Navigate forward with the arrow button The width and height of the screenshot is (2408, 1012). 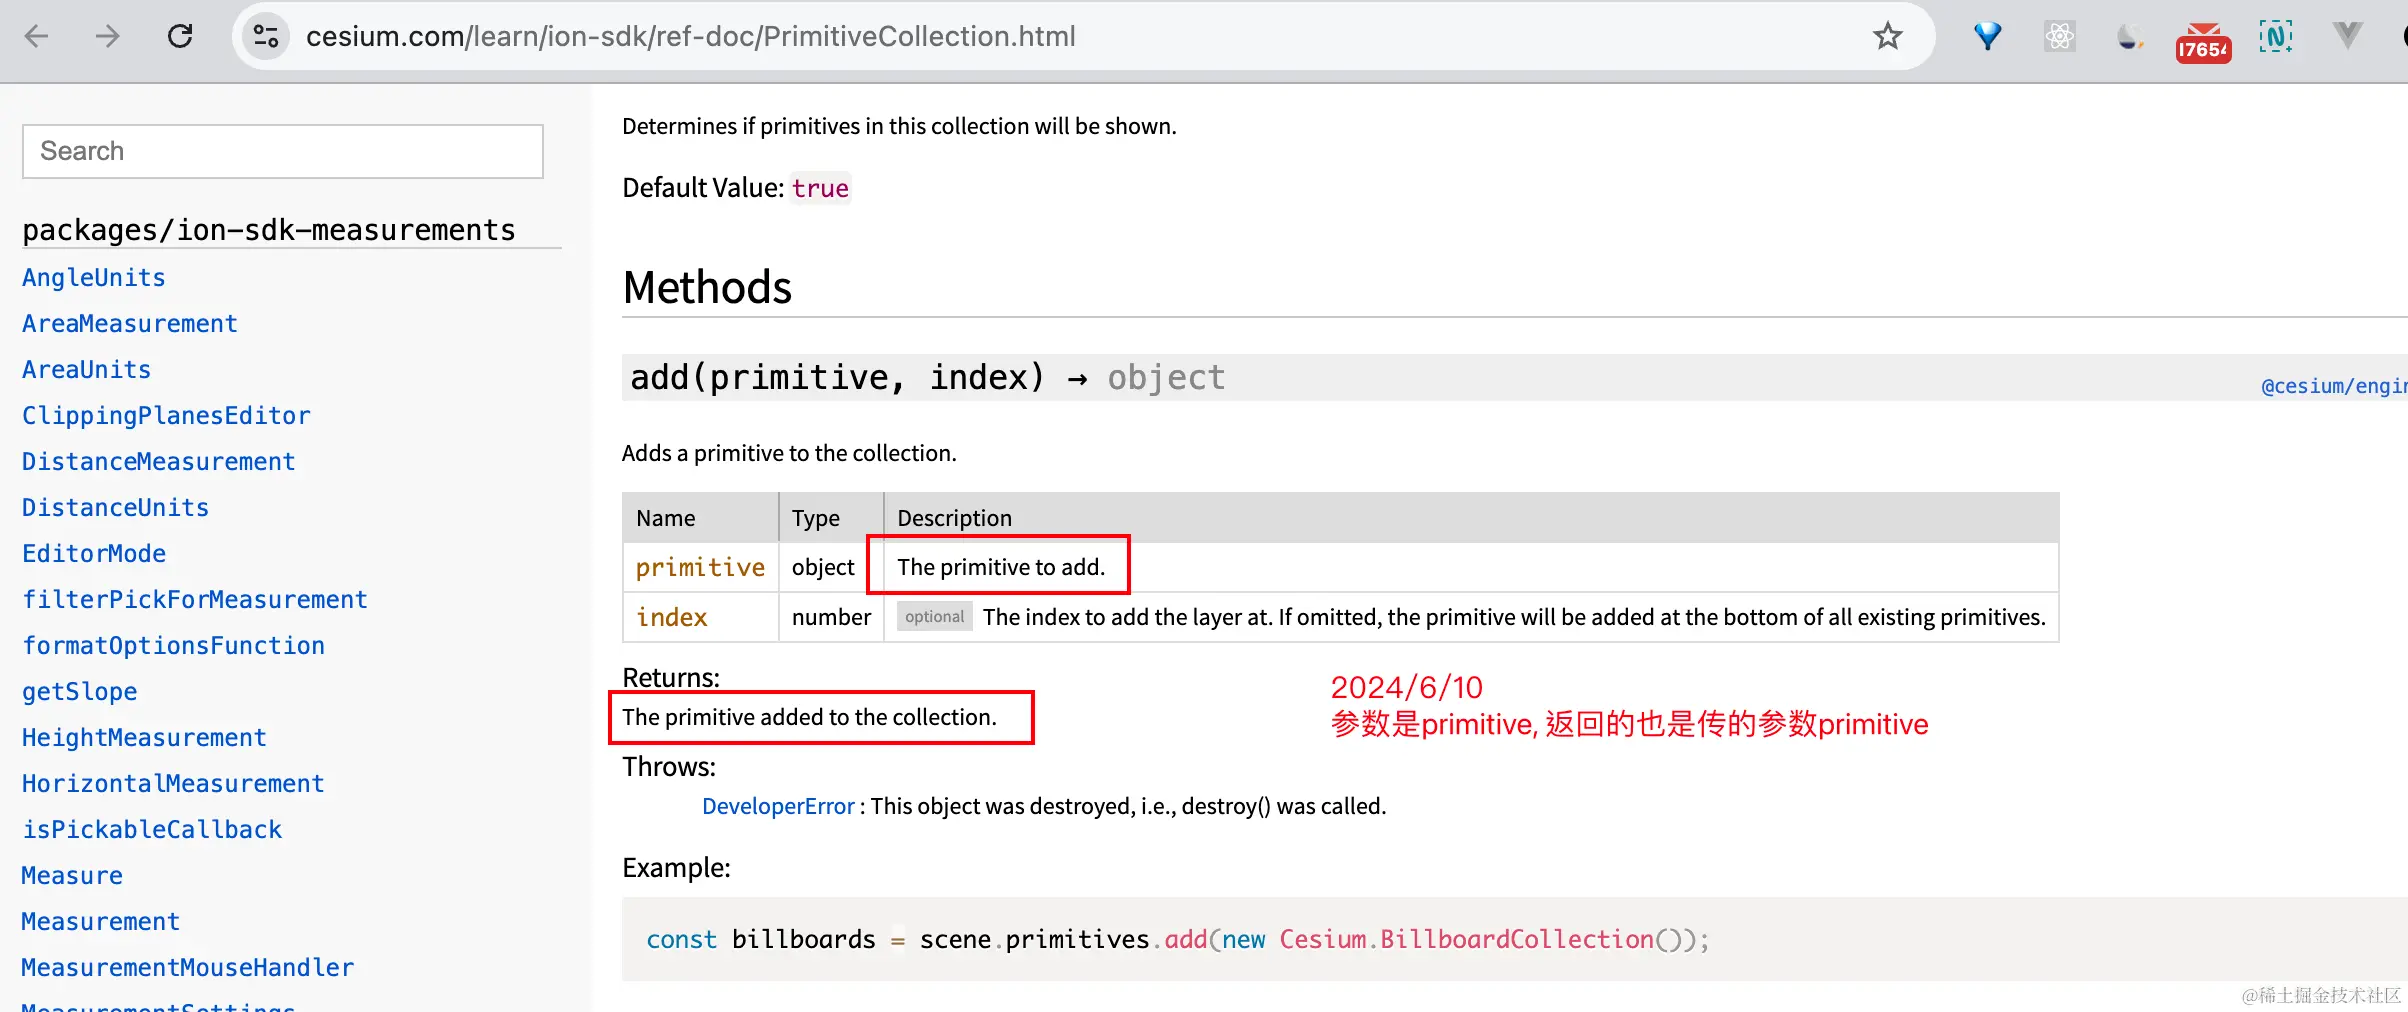[x=107, y=35]
